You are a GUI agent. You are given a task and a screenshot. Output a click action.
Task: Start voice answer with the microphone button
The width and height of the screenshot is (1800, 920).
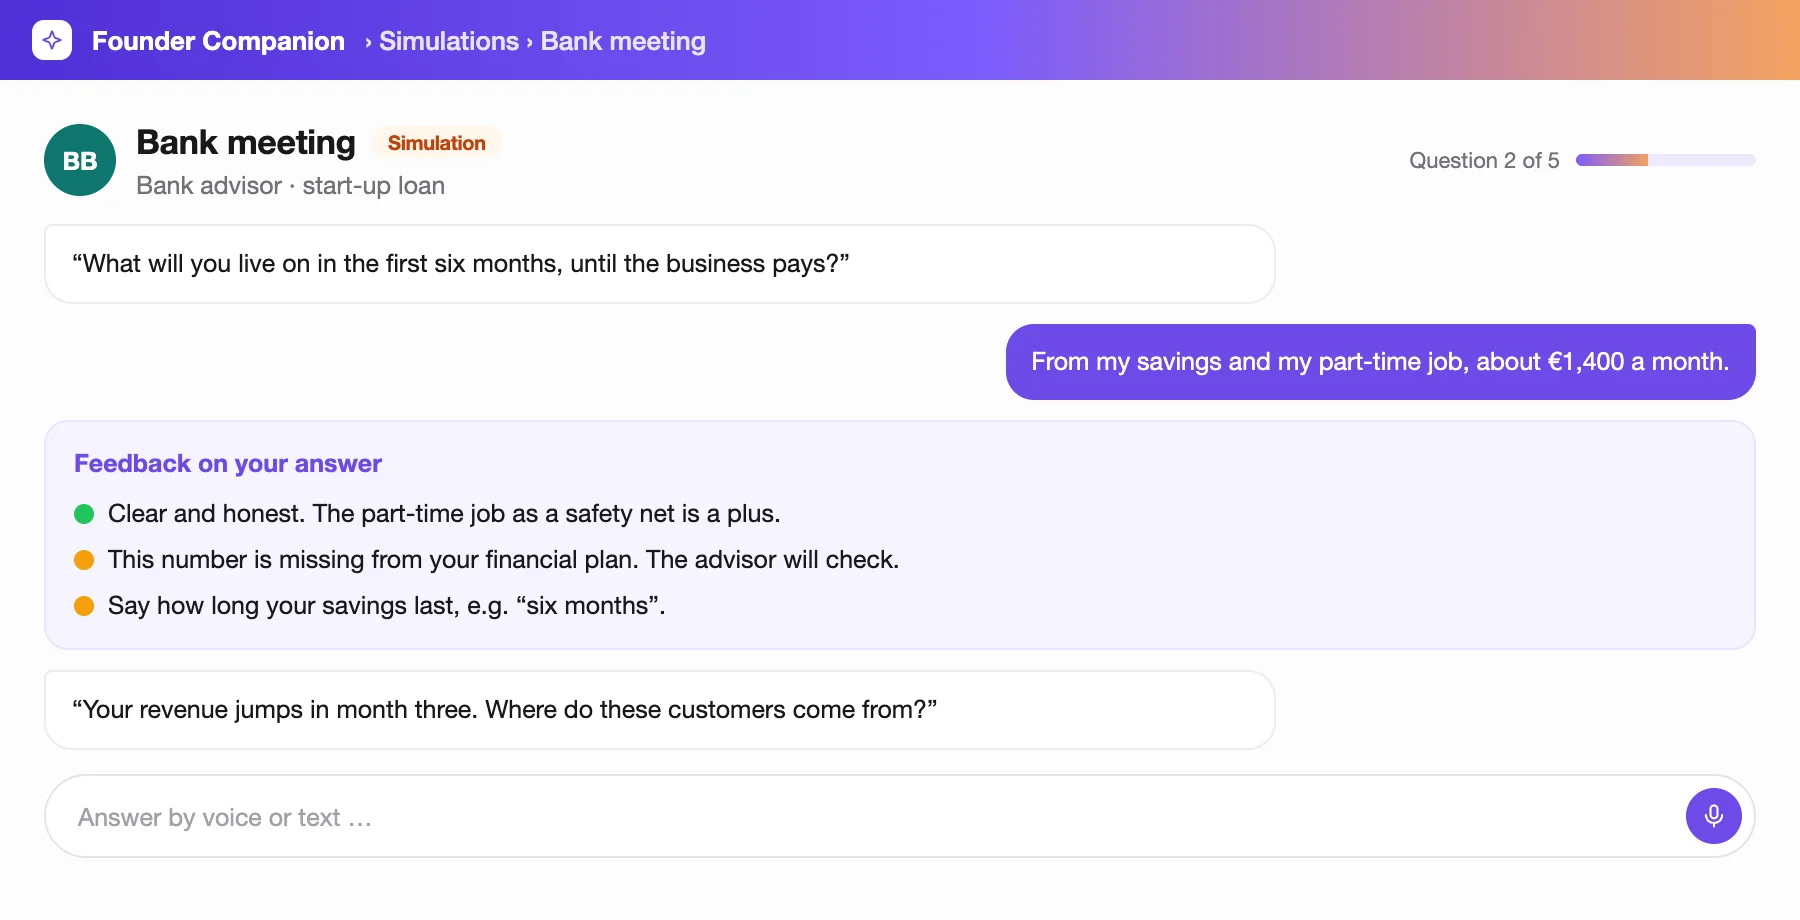click(1713, 816)
